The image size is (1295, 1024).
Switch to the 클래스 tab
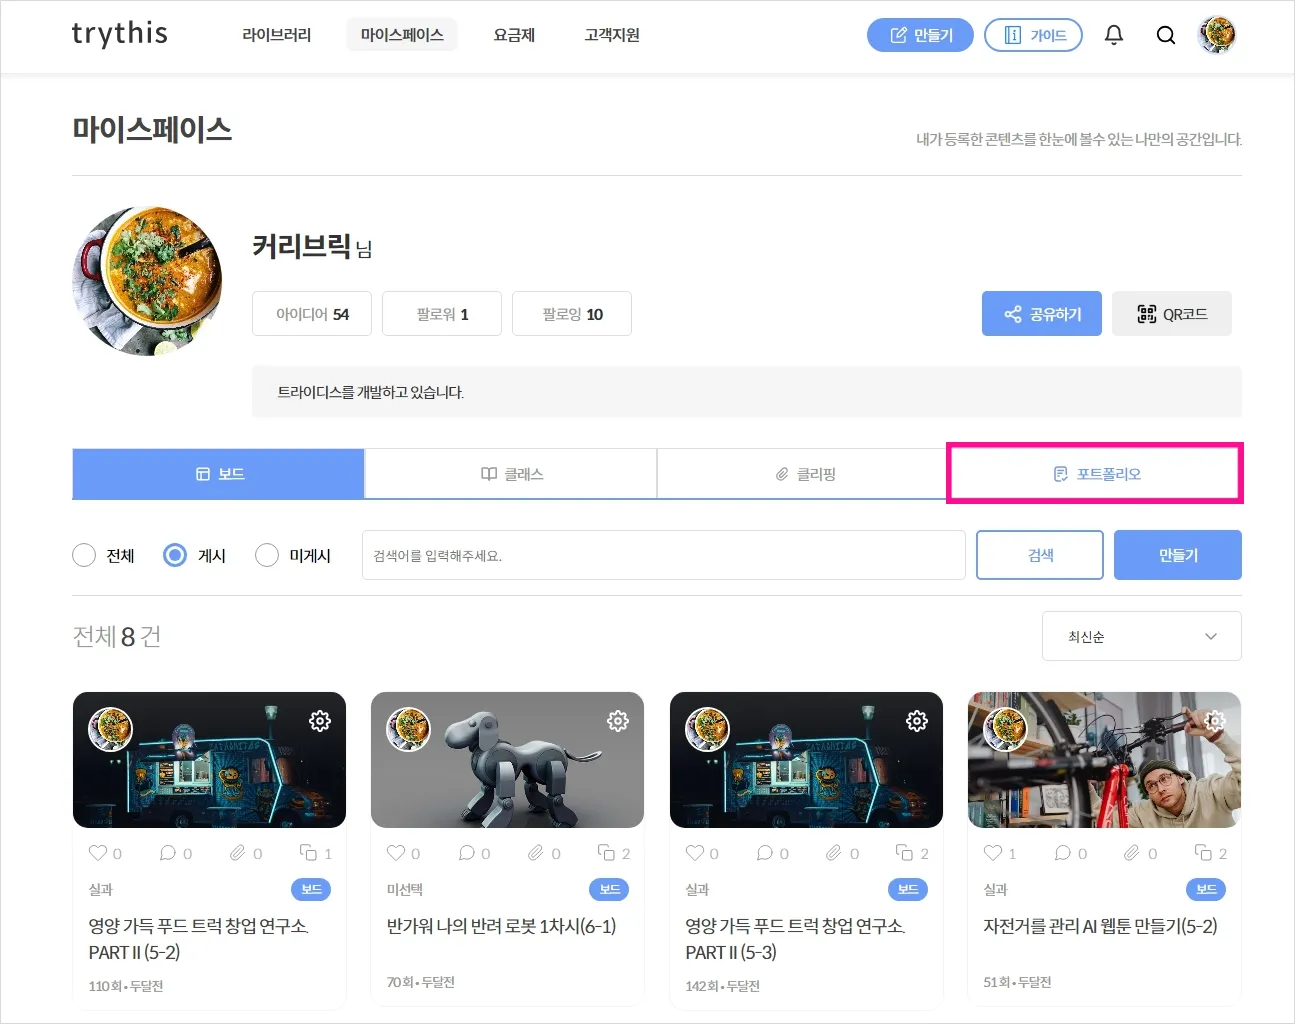tap(511, 474)
